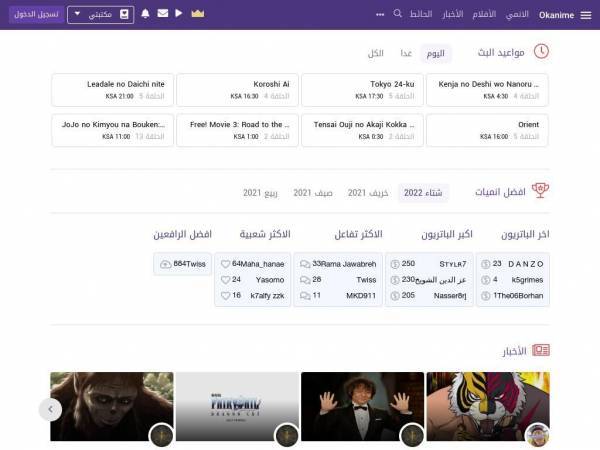Click the crown premium icon
The height and width of the screenshot is (450, 600).
(x=197, y=13)
